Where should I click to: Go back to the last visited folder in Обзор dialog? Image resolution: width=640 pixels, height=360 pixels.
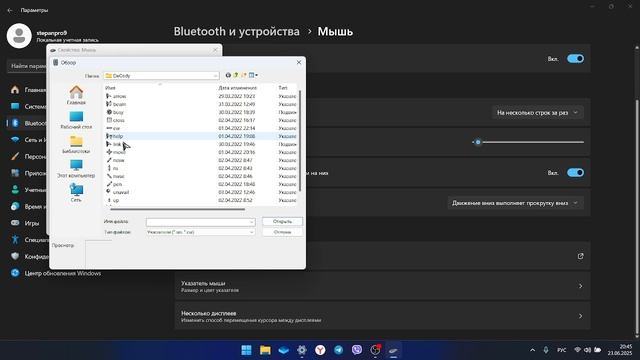click(228, 75)
